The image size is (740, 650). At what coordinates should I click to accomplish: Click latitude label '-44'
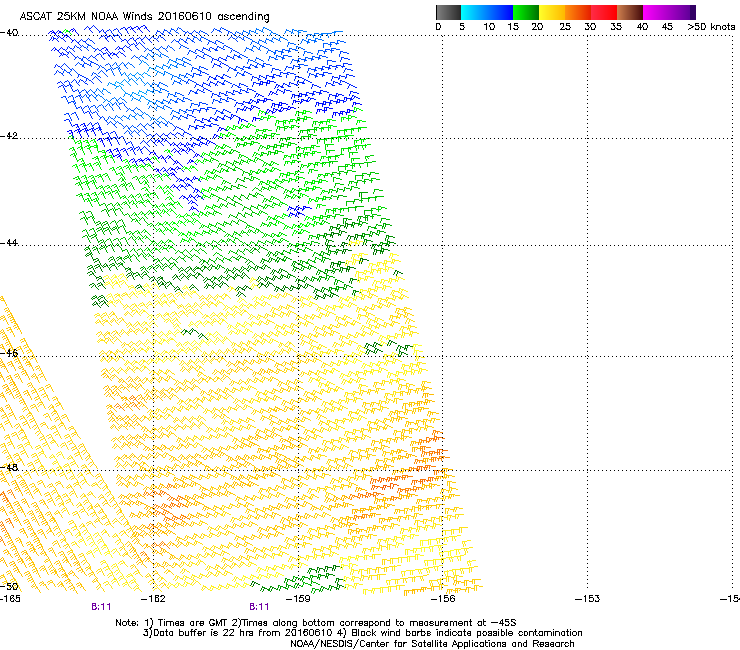(x=9, y=243)
